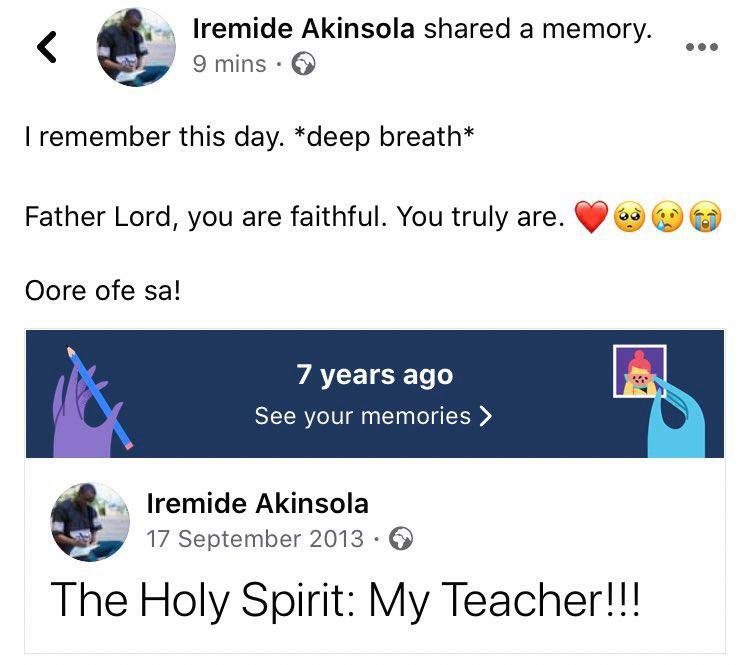Open the 'See your memories' link

click(362, 415)
